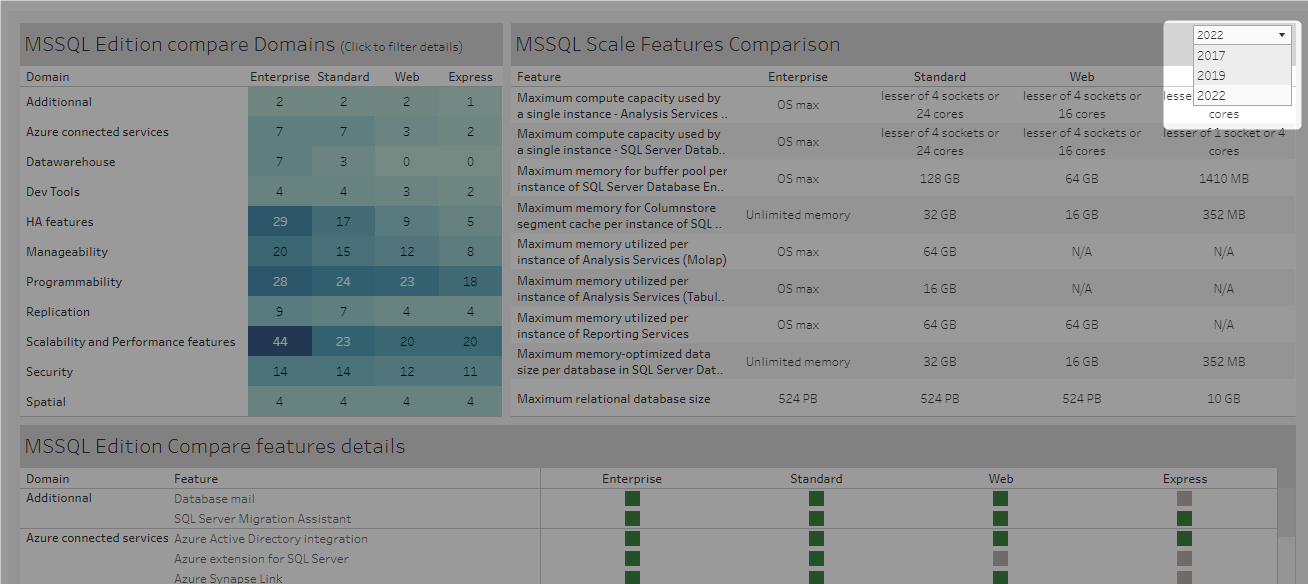
Task: Click SQL Server Migration Assistant Enterprise square
Action: point(632,518)
